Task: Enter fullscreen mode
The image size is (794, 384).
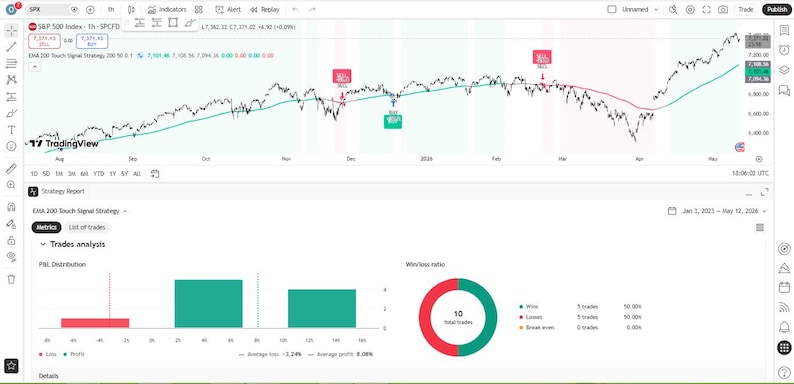Action: [706, 9]
